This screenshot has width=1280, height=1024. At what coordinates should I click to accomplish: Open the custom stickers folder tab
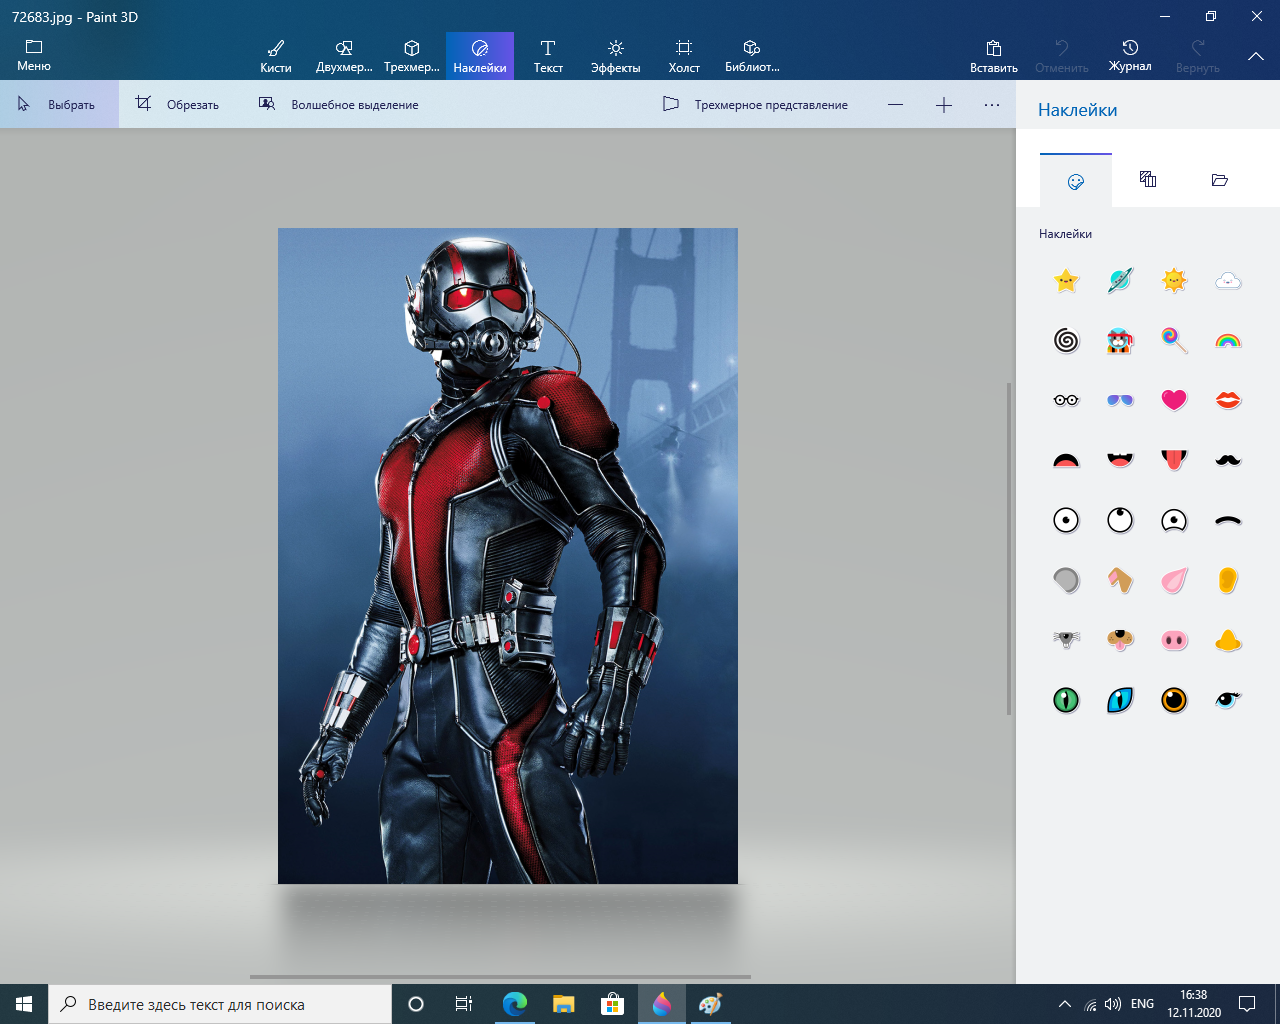click(1220, 180)
